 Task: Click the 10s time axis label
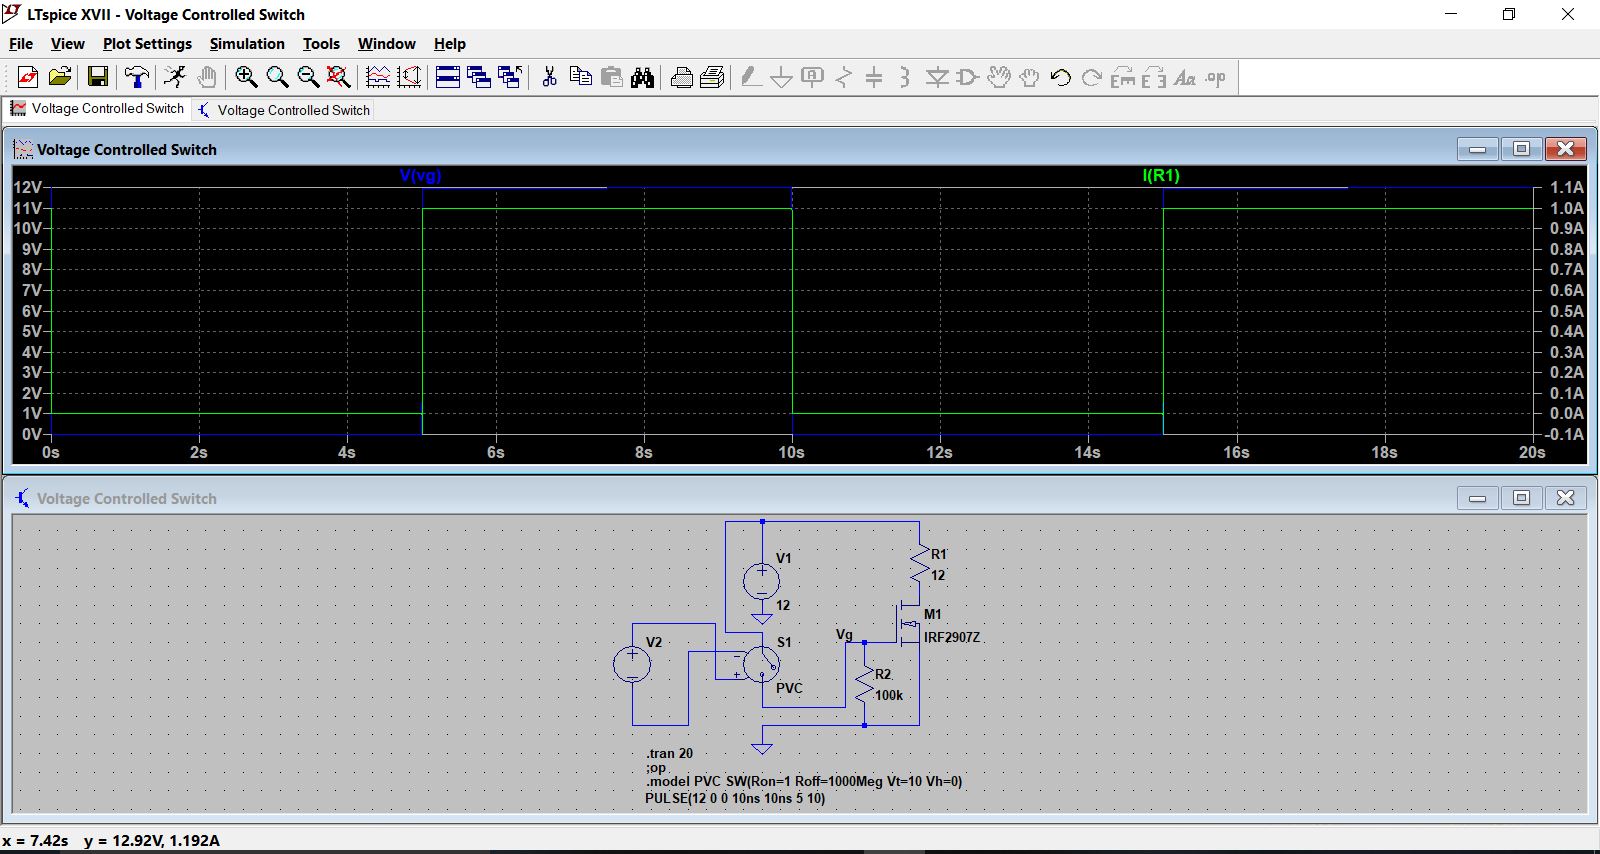coord(791,453)
